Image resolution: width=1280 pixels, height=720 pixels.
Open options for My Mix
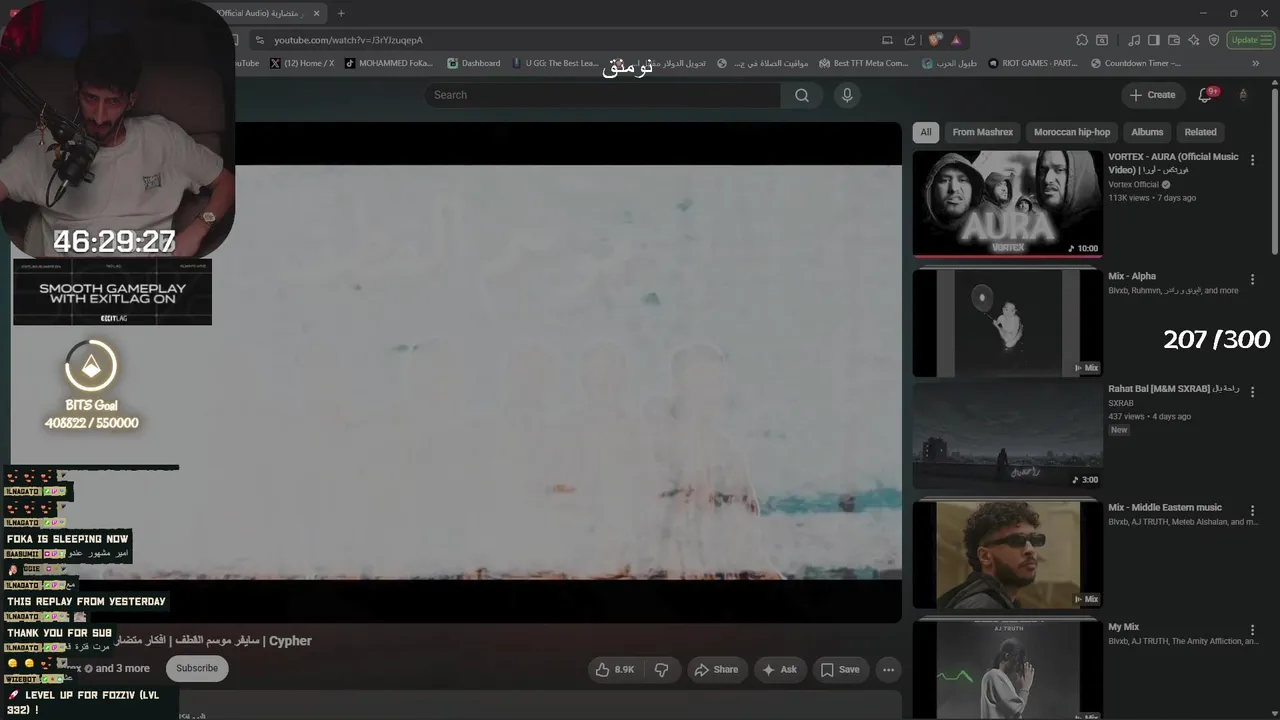pos(1252,630)
